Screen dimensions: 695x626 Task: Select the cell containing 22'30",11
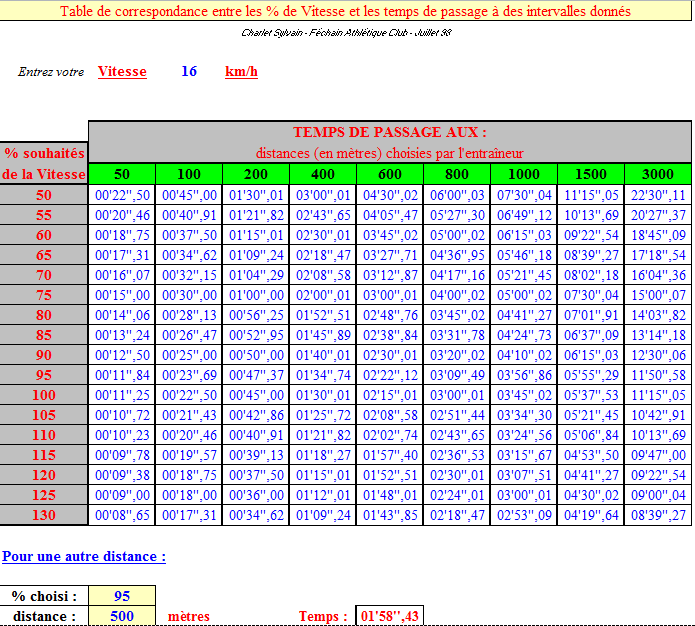[657, 195]
